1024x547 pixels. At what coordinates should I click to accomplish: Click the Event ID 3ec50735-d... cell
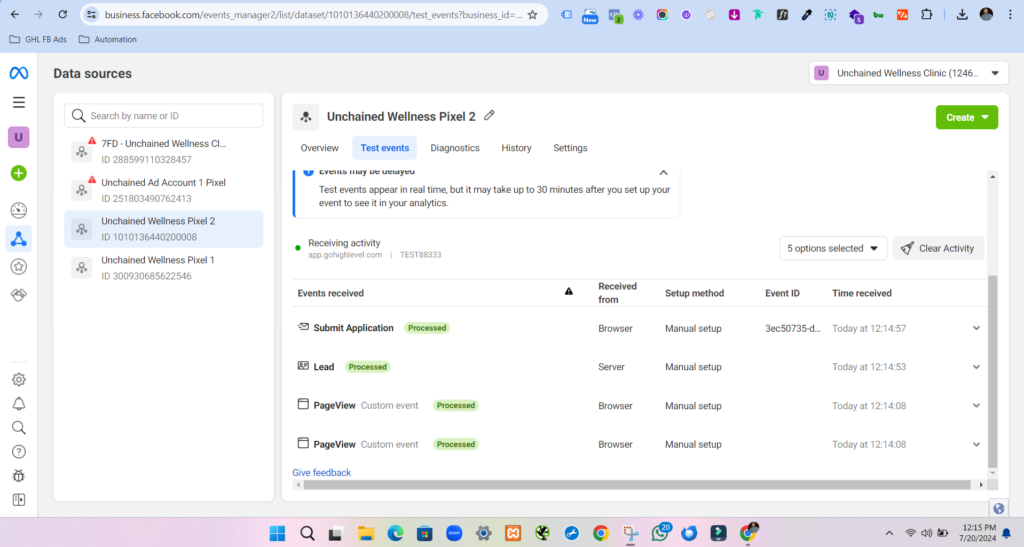793,328
